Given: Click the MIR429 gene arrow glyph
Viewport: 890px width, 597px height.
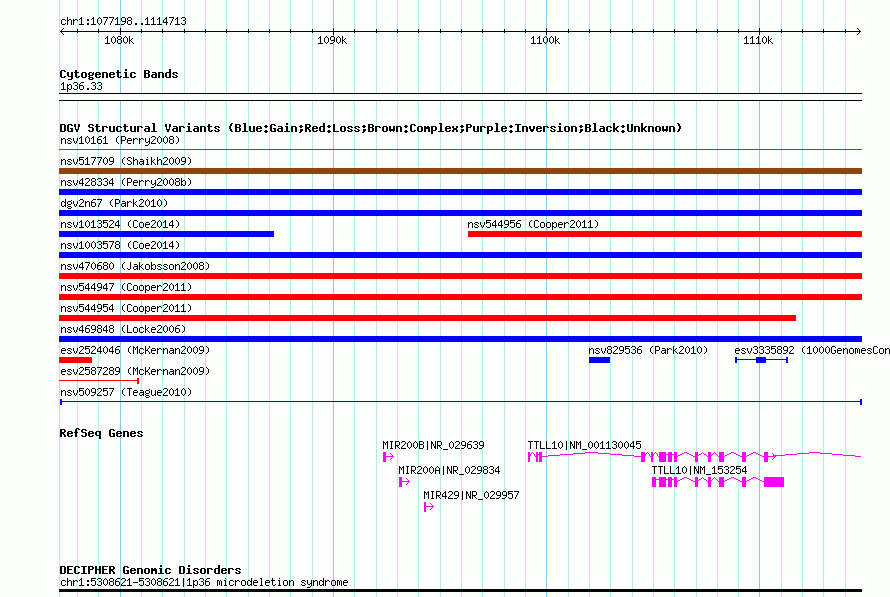Looking at the screenshot, I should click(x=429, y=507).
